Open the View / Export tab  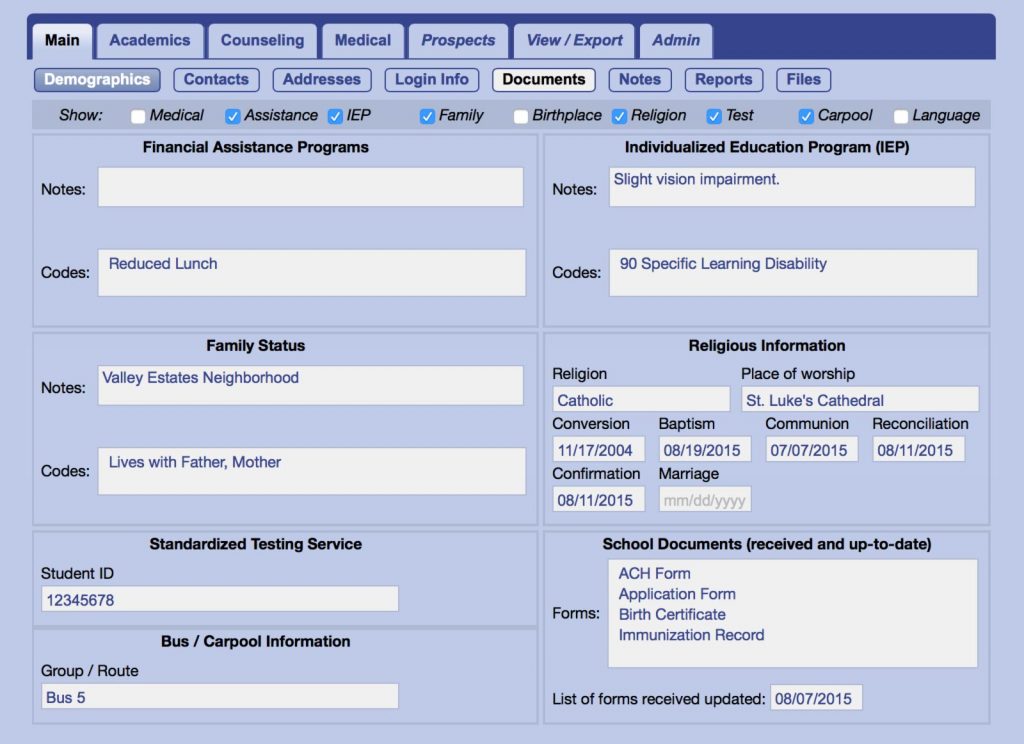pyautogui.click(x=573, y=40)
